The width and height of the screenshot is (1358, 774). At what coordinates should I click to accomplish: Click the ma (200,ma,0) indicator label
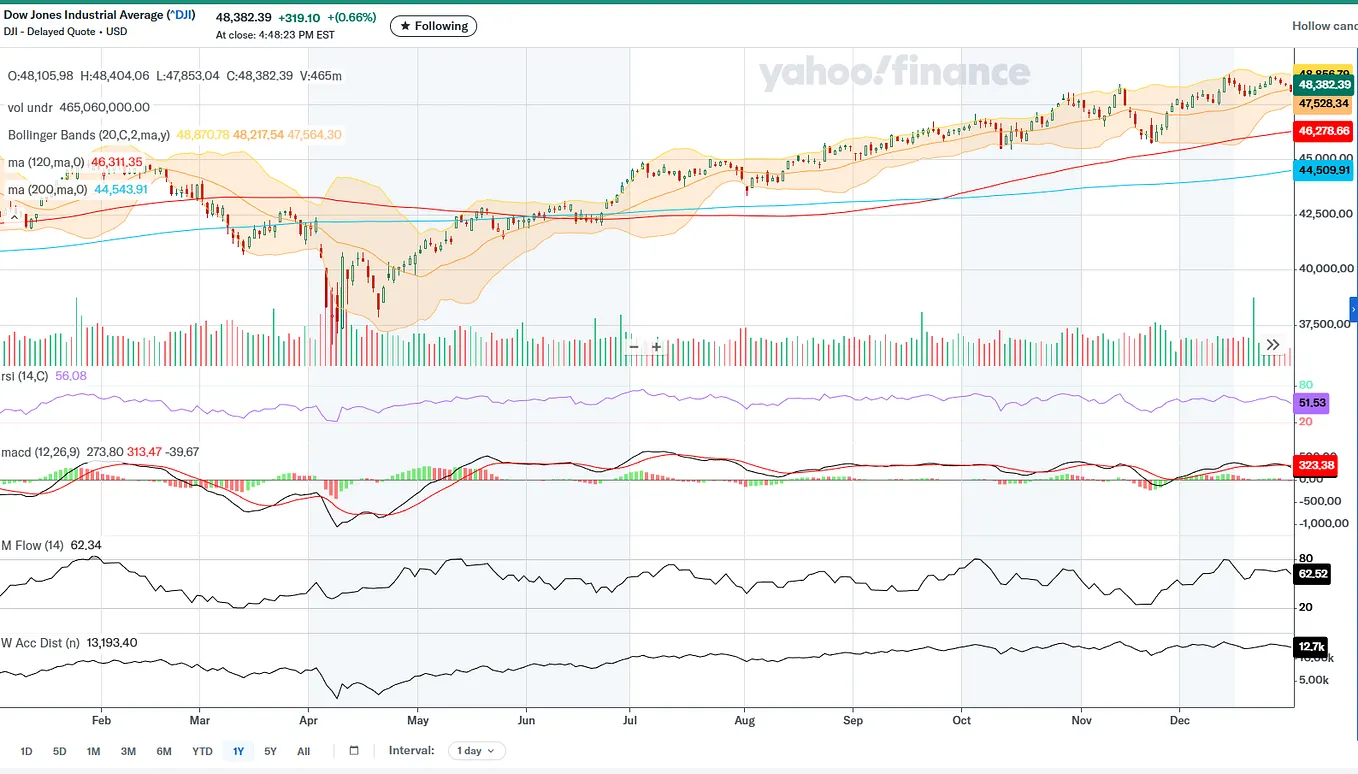click(48, 189)
